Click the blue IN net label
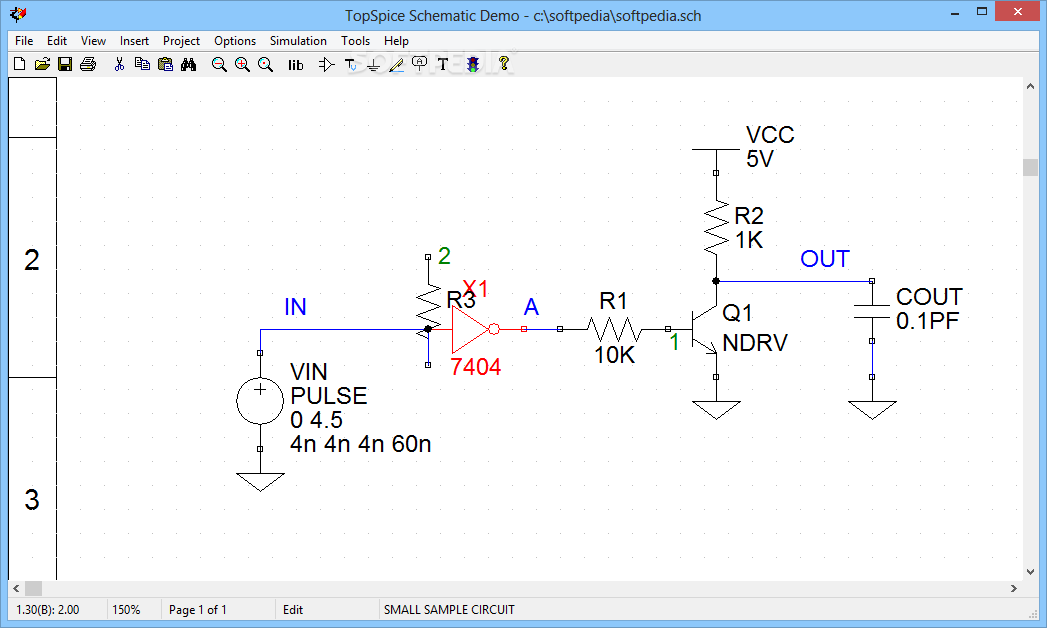1047x628 pixels. coord(295,307)
